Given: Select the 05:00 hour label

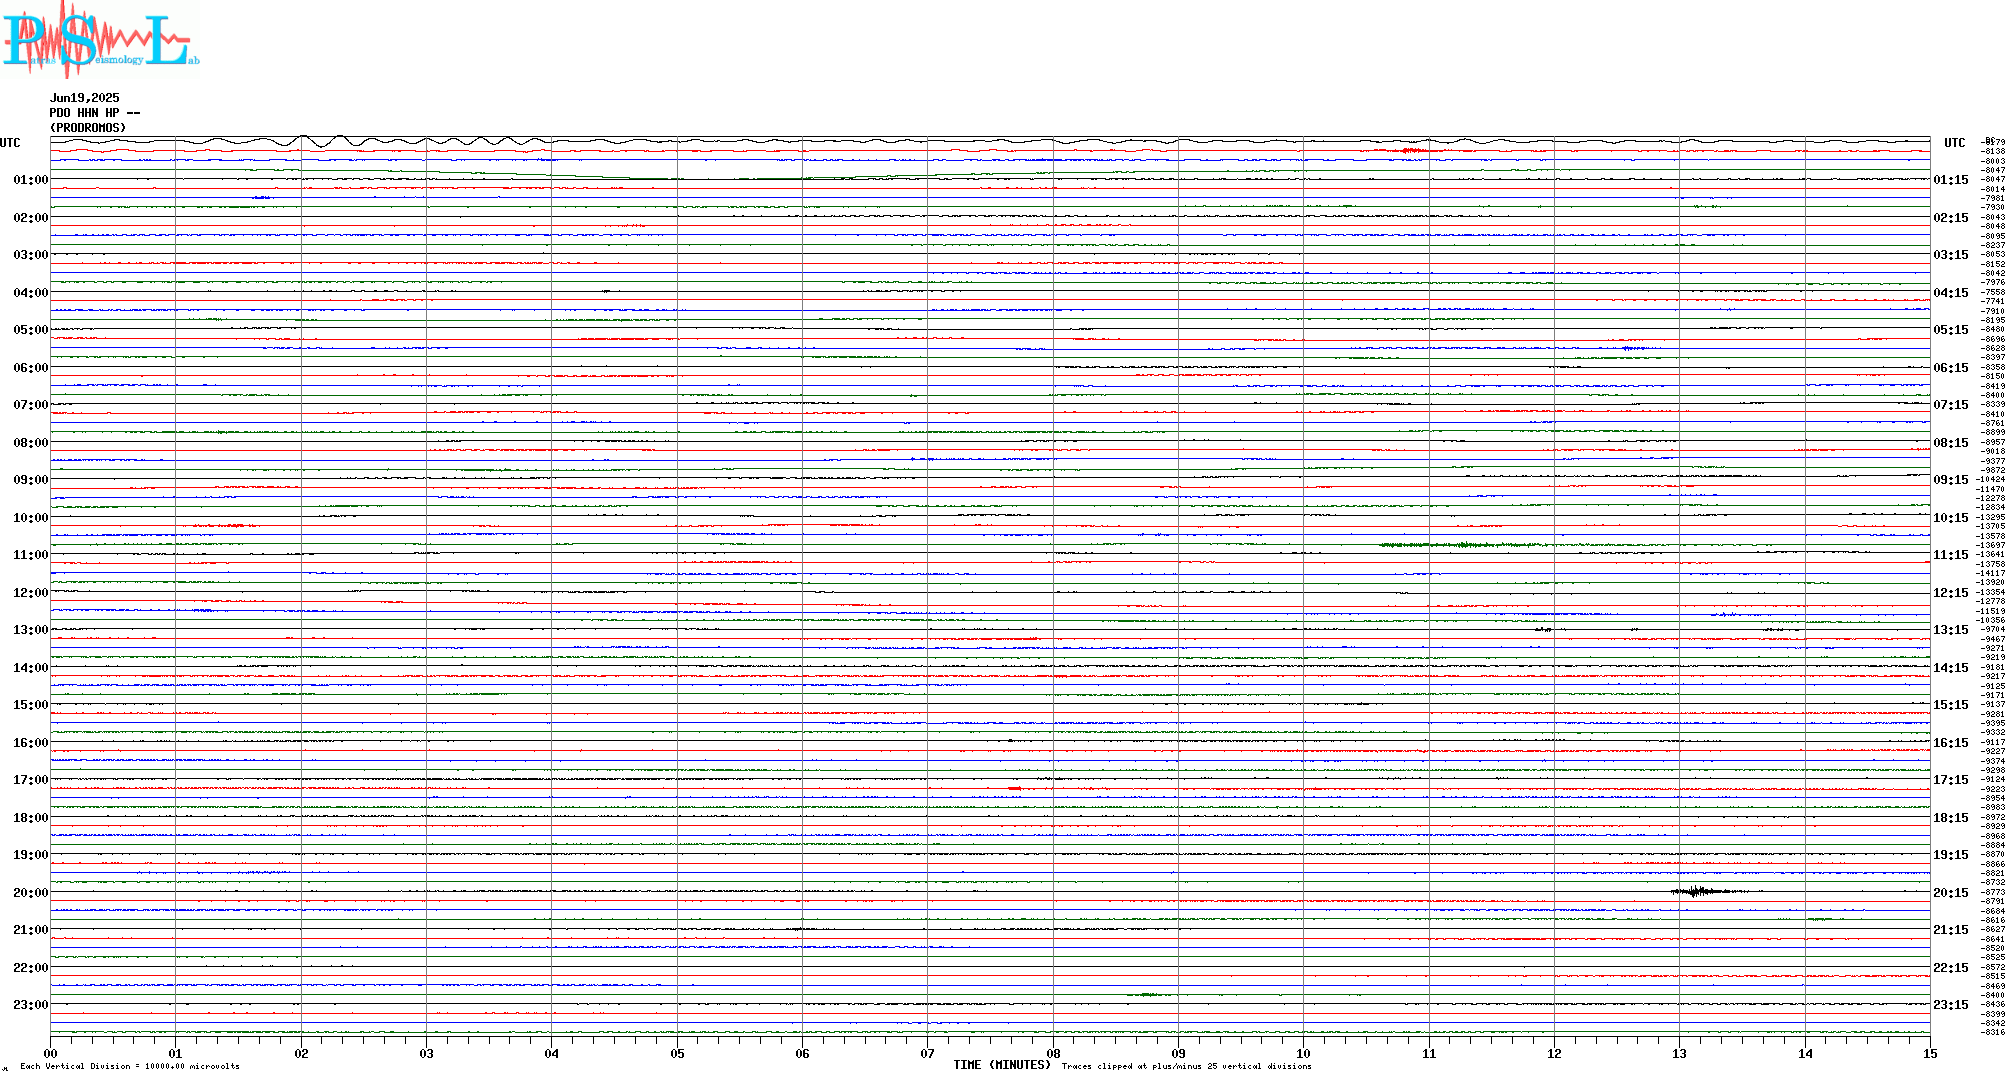Looking at the screenshot, I should (x=30, y=330).
